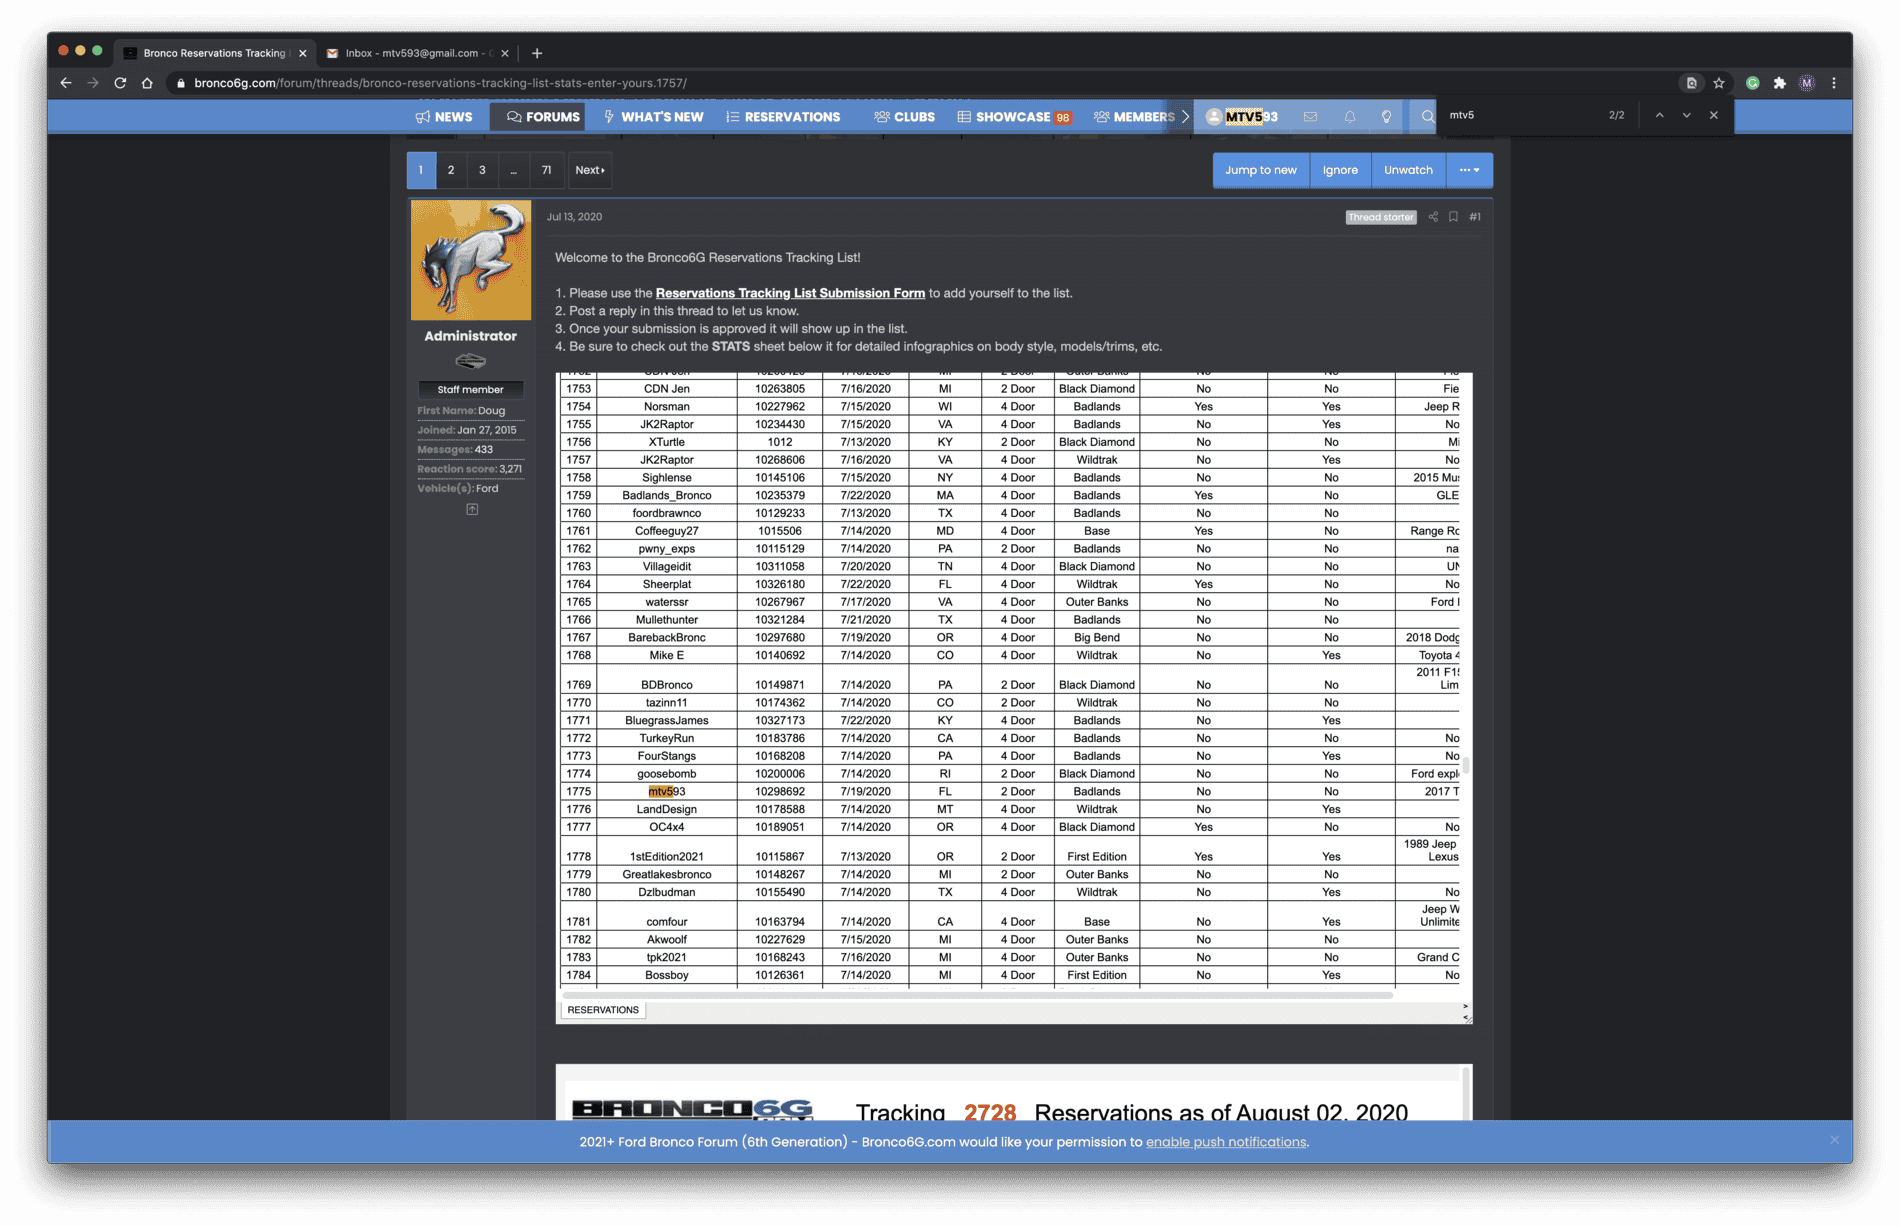Bookmark post #1 with bookmark icon
Image resolution: width=1900 pixels, height=1226 pixels.
click(1453, 217)
